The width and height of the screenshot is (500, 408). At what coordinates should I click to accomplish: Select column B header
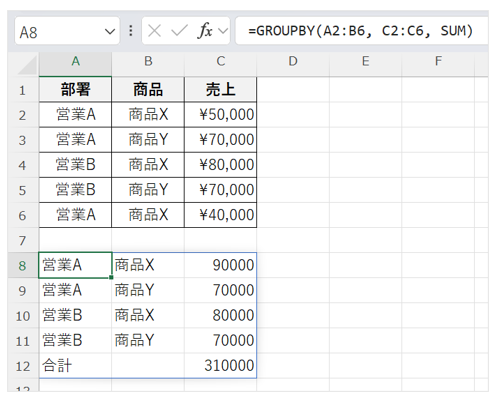pos(148,62)
